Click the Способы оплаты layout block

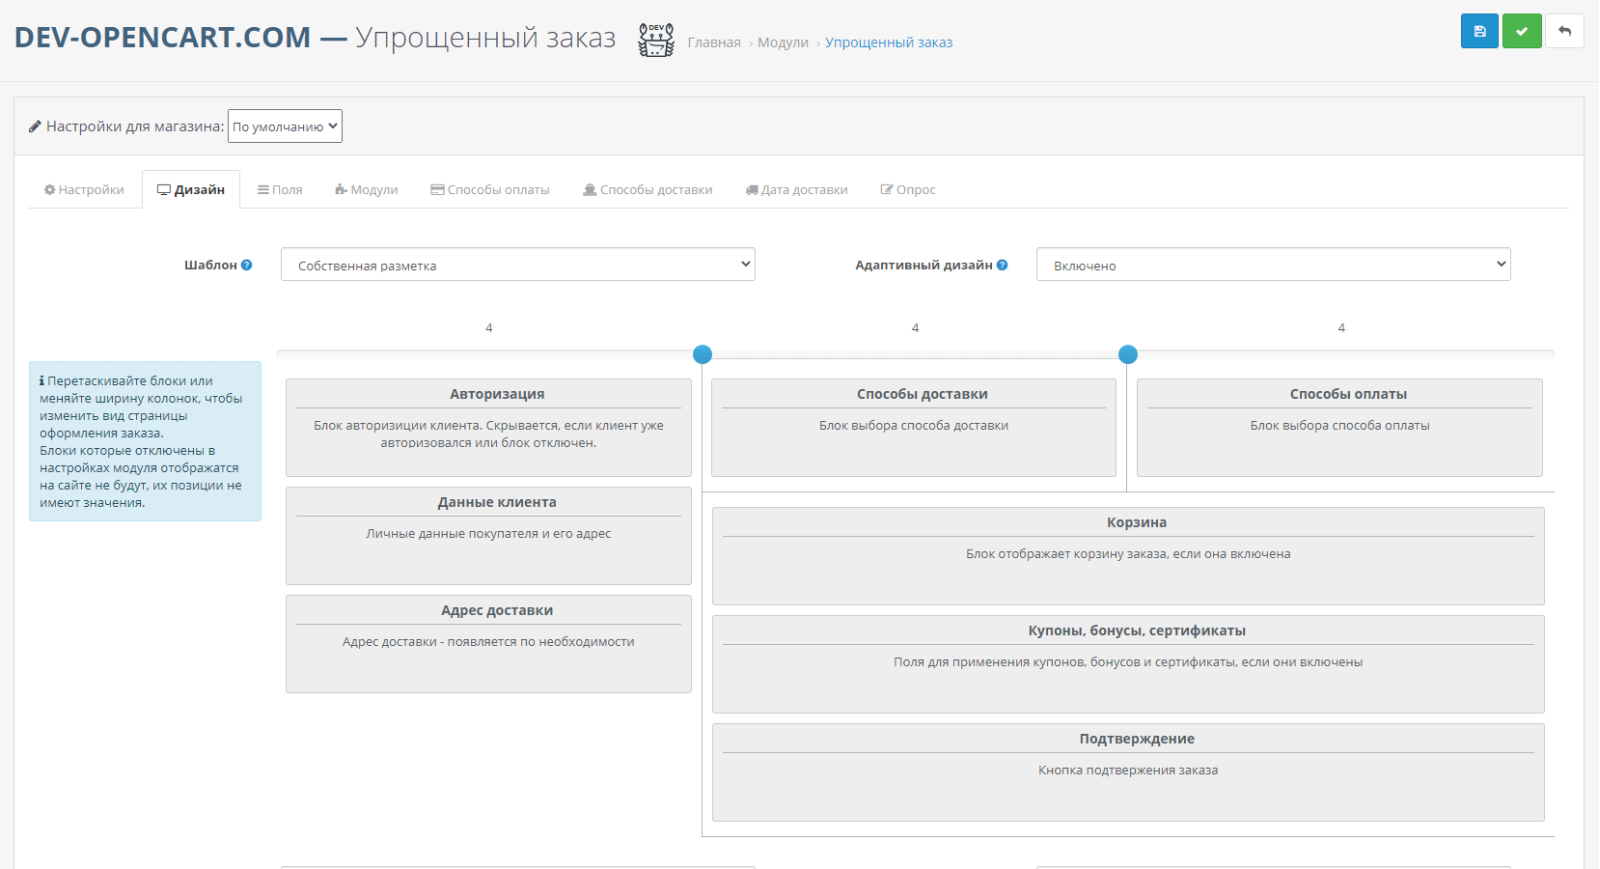1340,427
